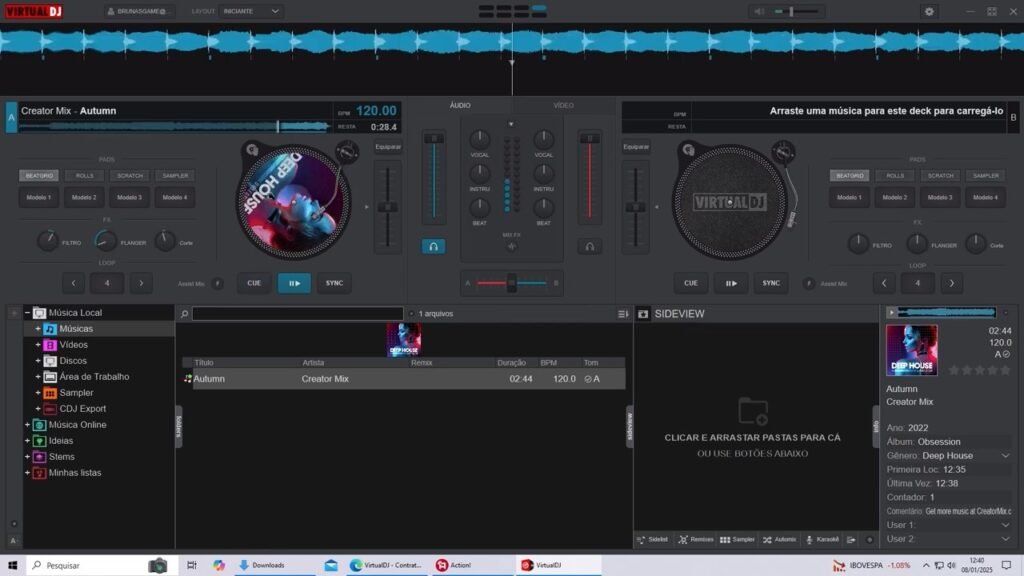Collapse the Música Local tree node

[27, 313]
